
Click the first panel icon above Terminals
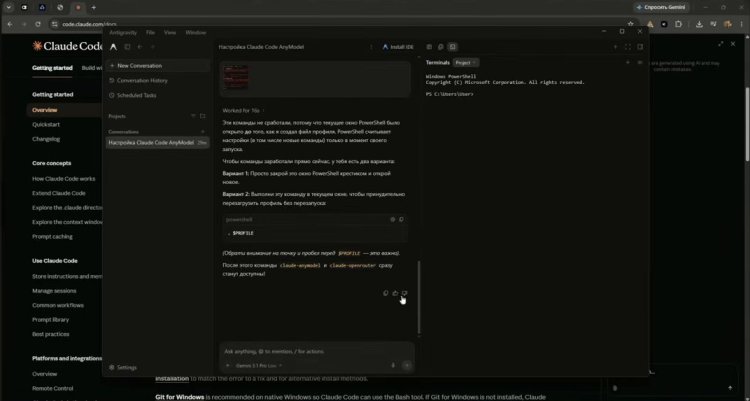pos(429,47)
